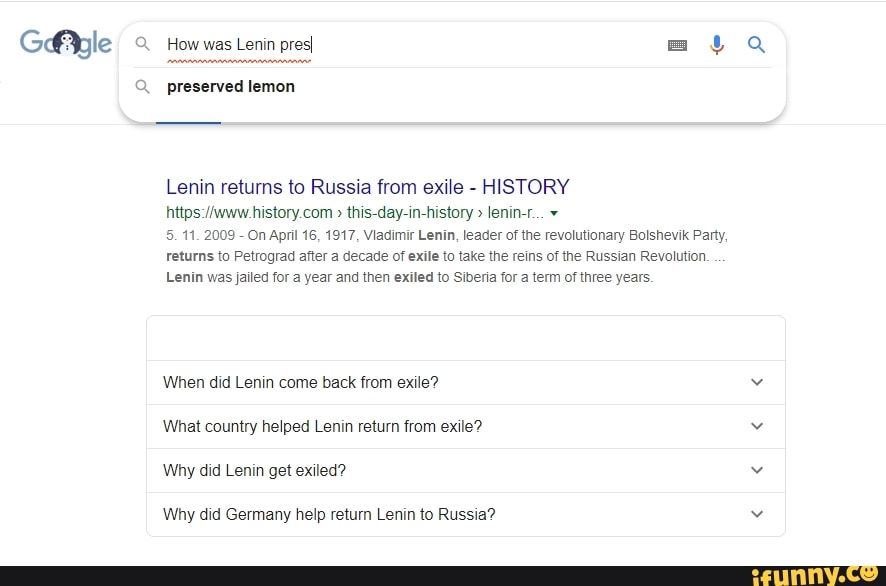Open 'Lenin returns to Russia from exile - HISTORY'
The height and width of the screenshot is (586, 886).
[367, 187]
